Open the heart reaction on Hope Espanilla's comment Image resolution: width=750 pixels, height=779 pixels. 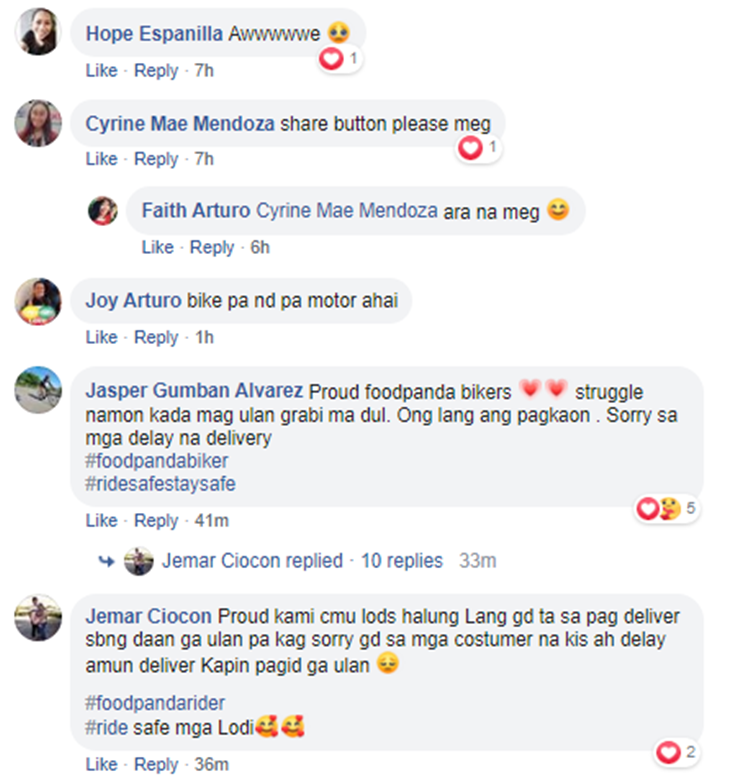[x=340, y=59]
